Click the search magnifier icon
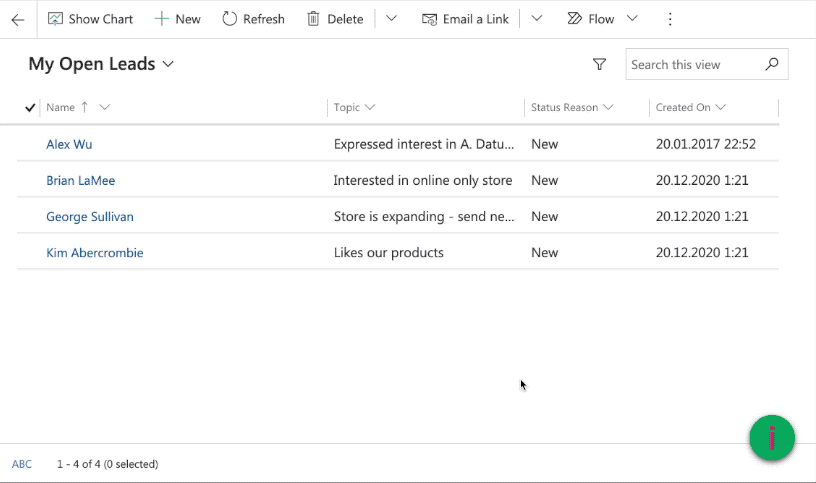The image size is (816, 483). (x=771, y=64)
